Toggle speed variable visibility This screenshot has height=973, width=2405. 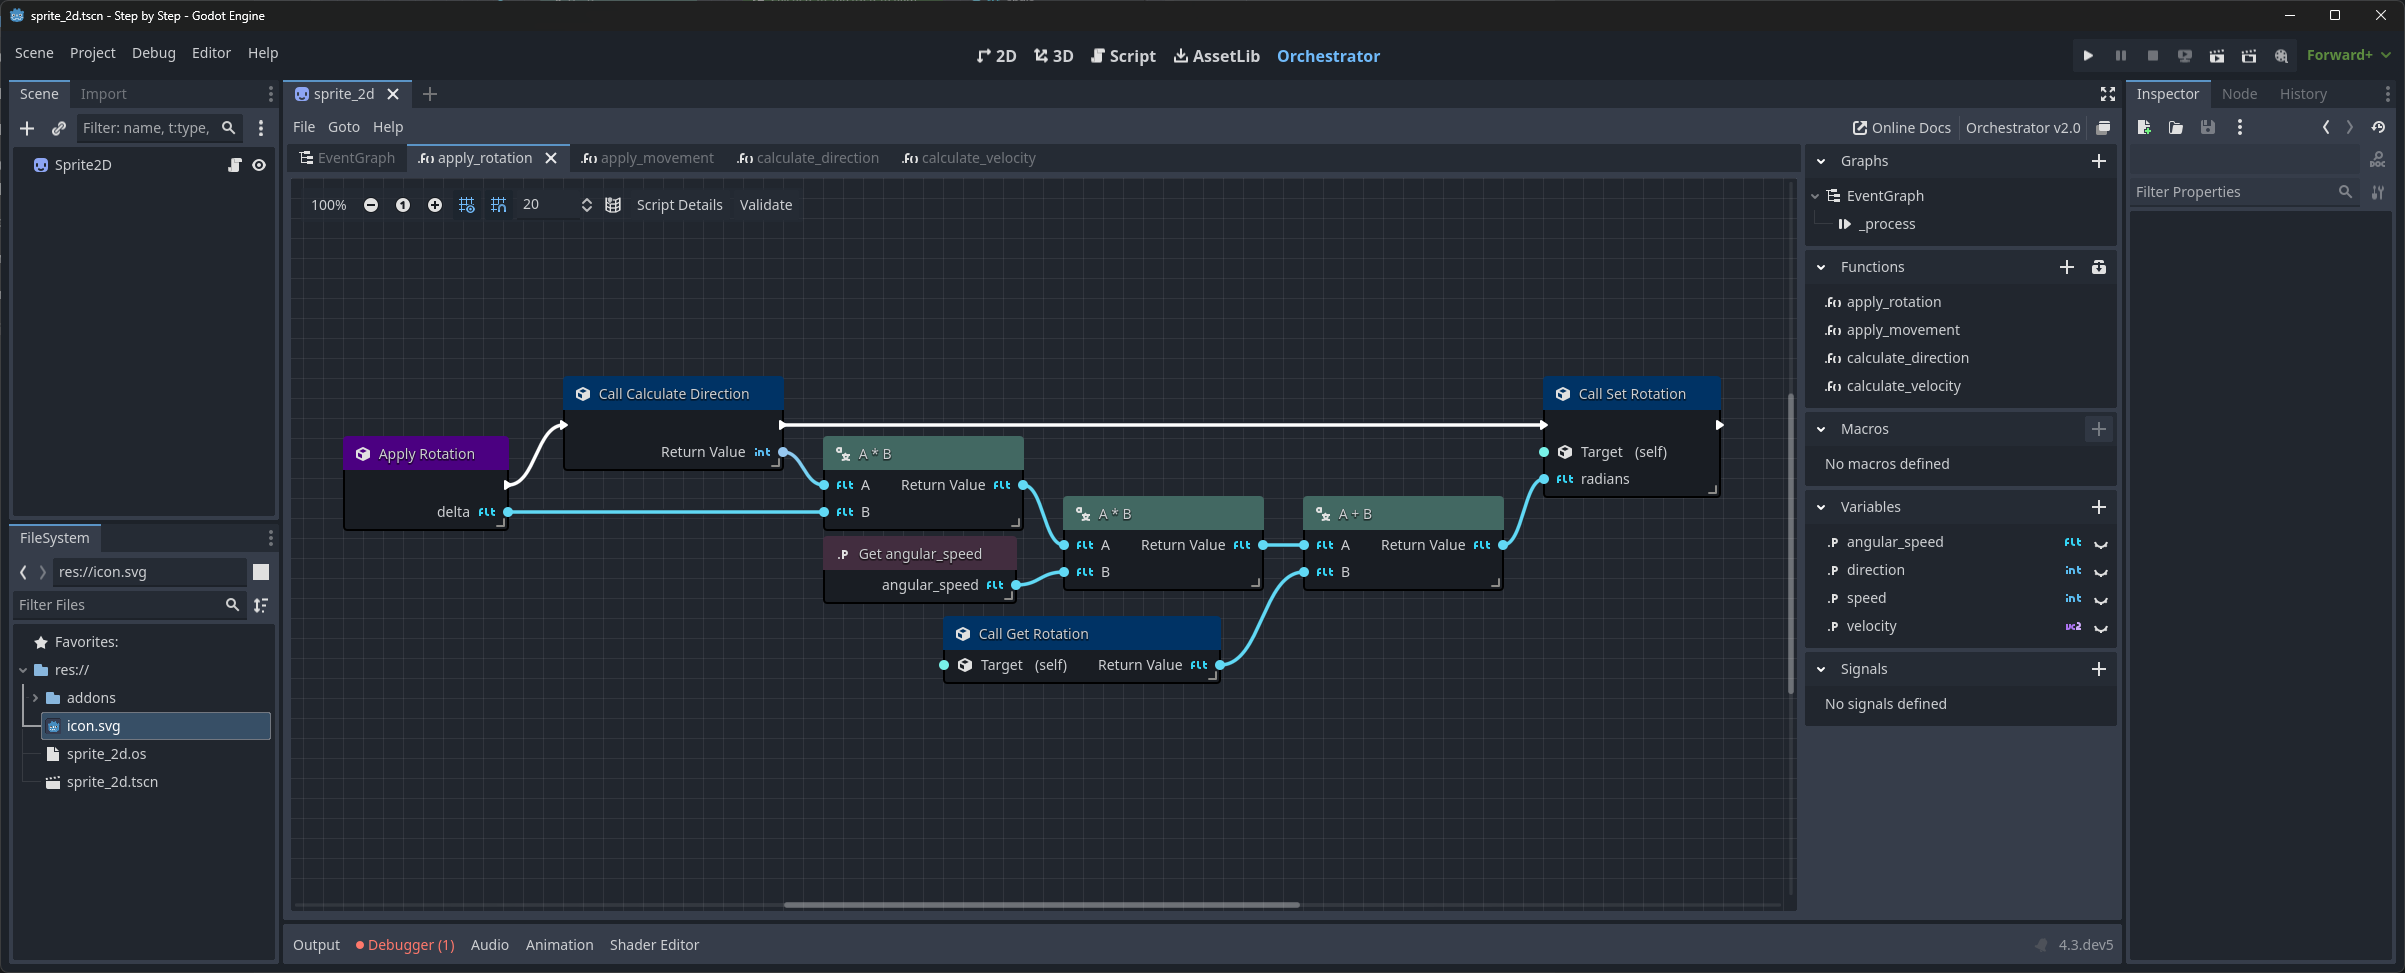[x=2101, y=599]
